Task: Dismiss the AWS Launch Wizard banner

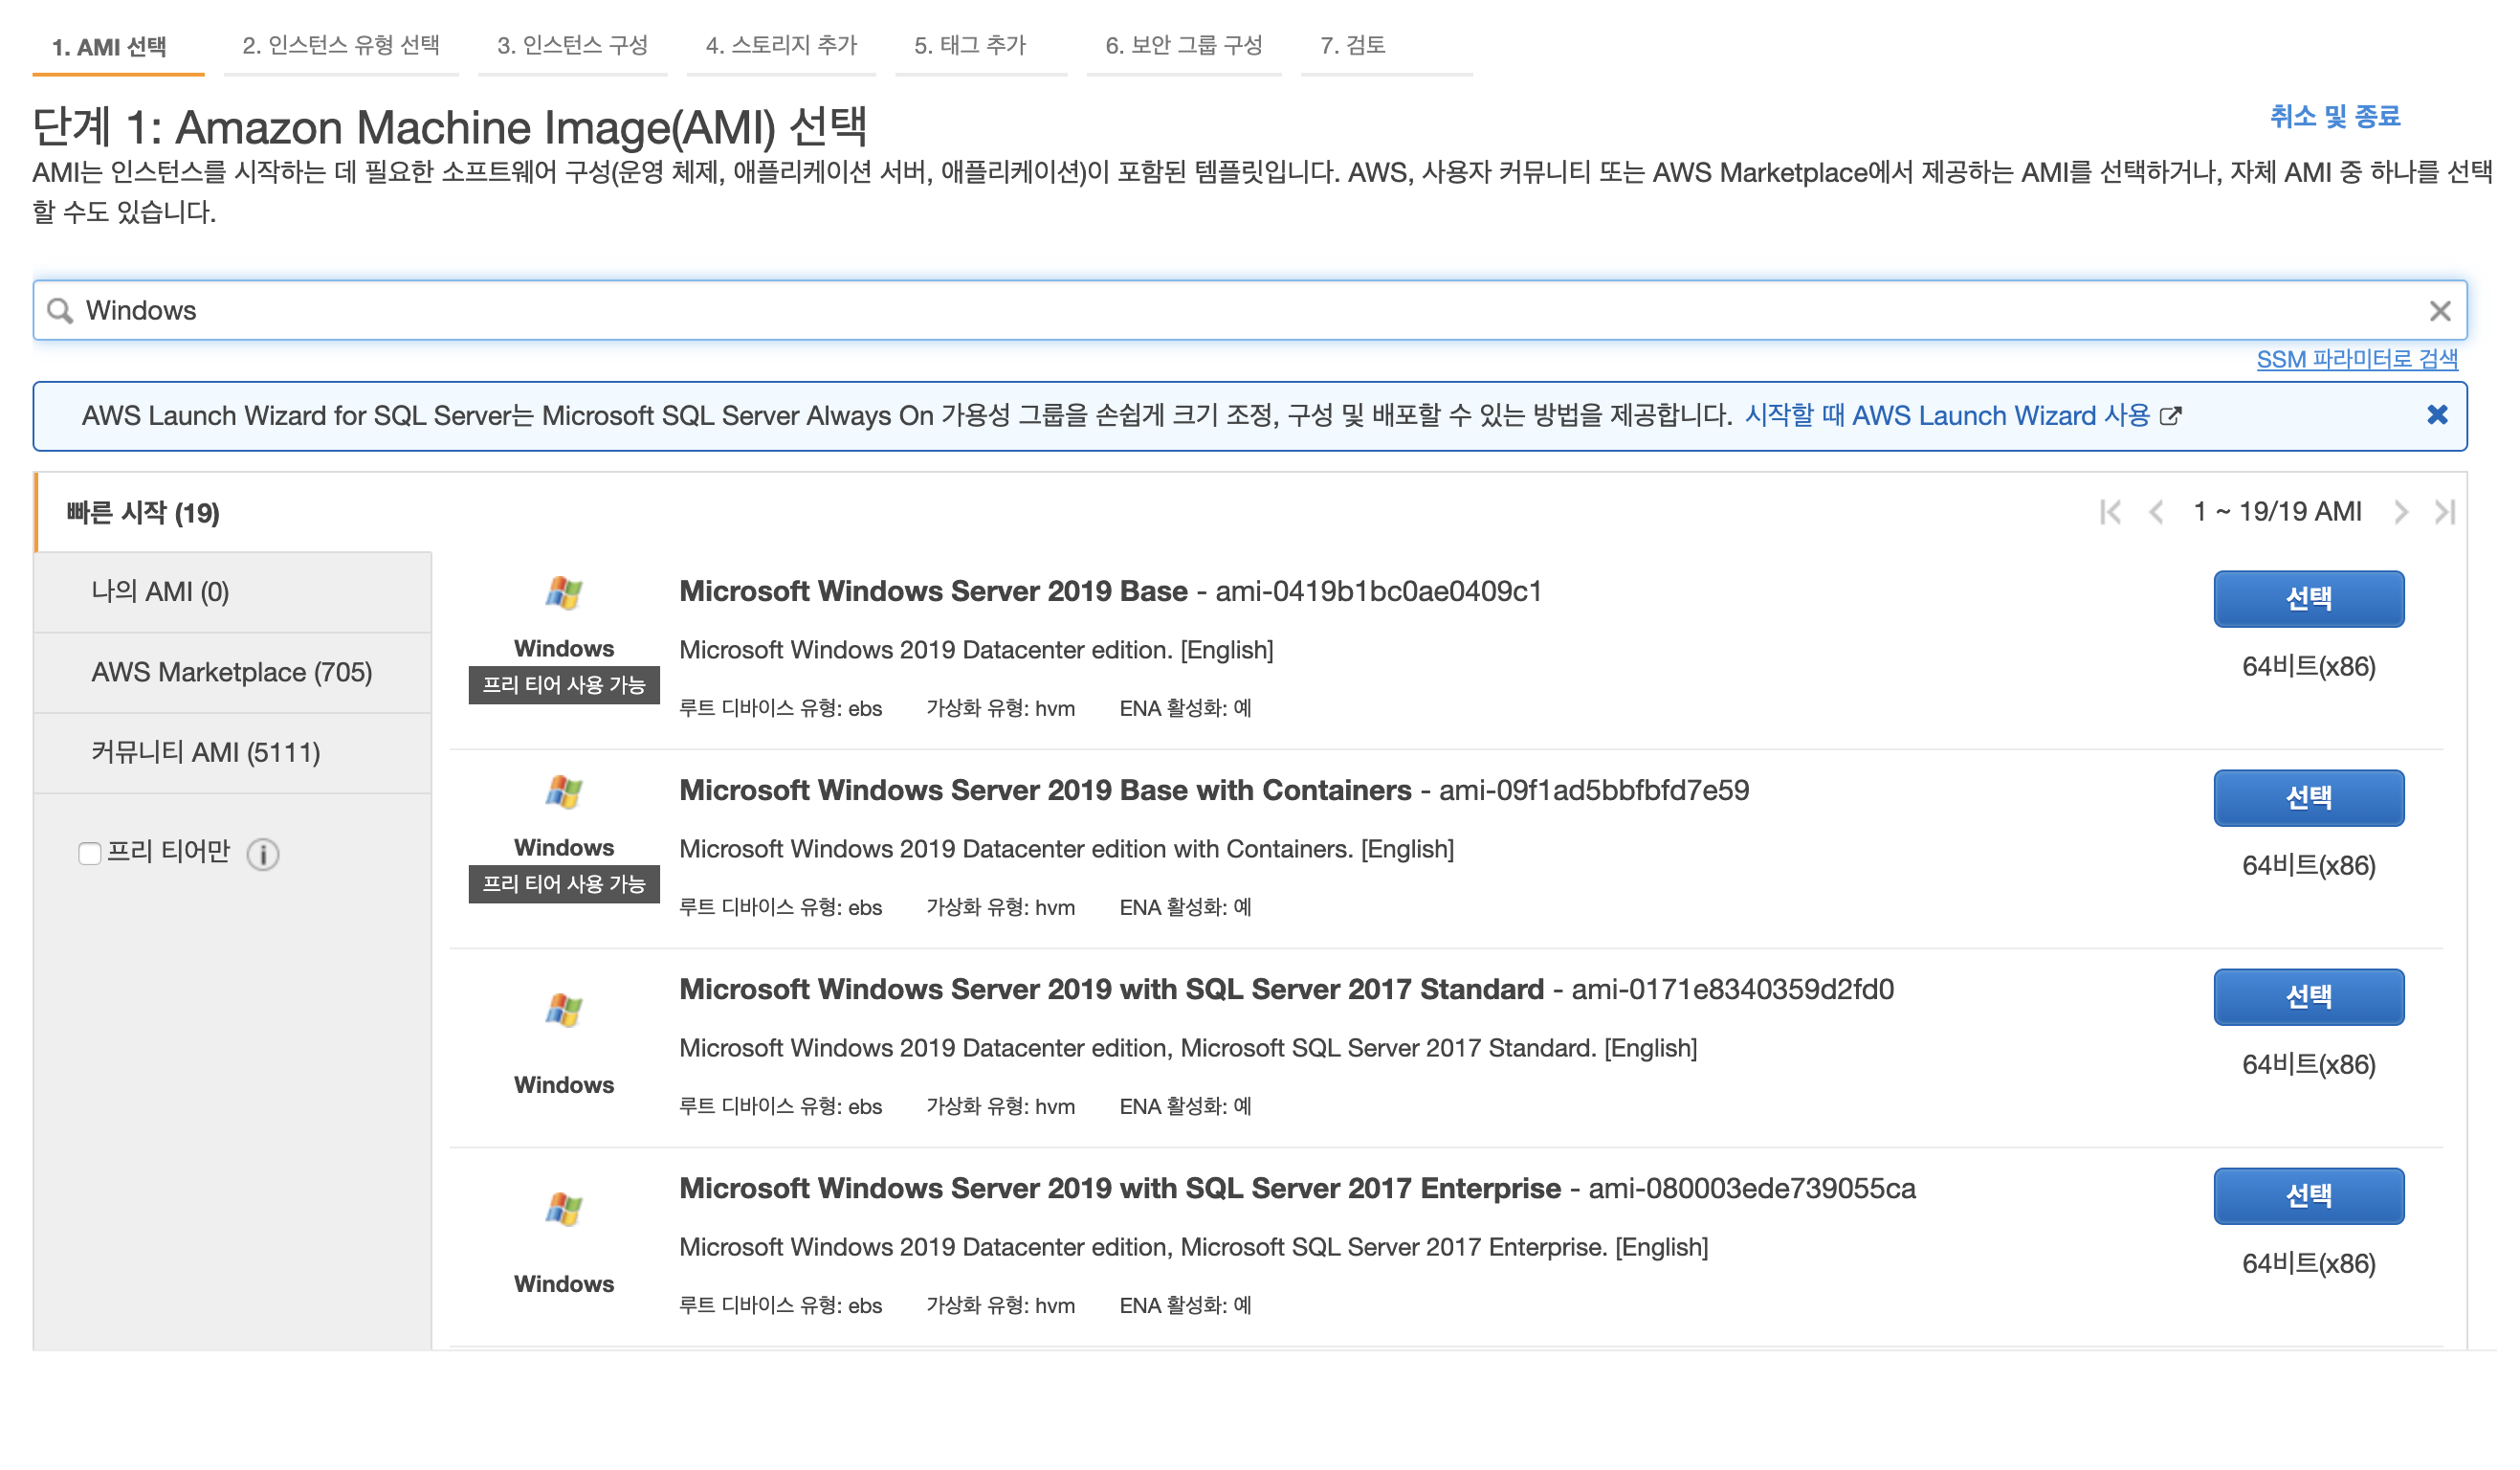Action: [2438, 415]
